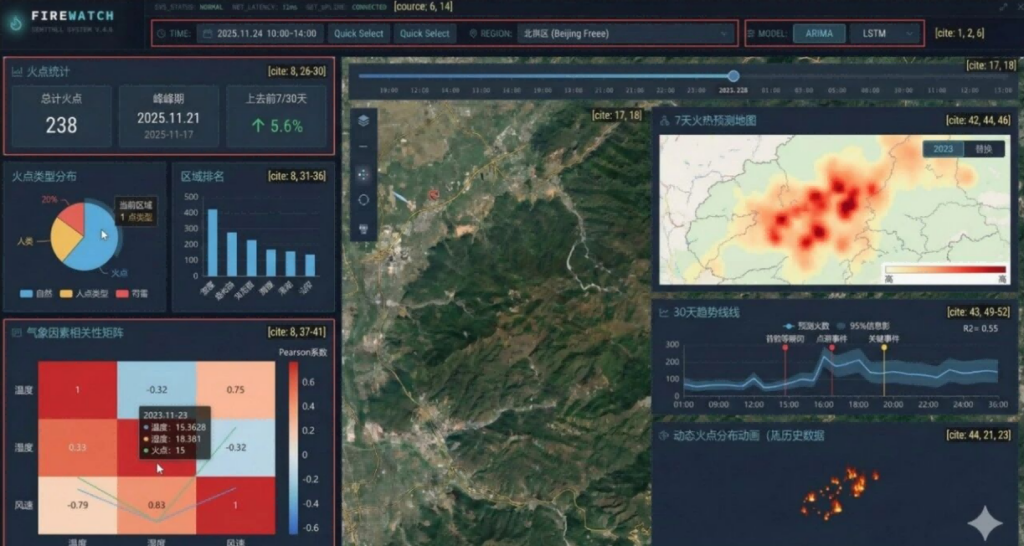Select the ARIMA model tab
Viewport: 1024px width, 546px height.
tap(819, 33)
